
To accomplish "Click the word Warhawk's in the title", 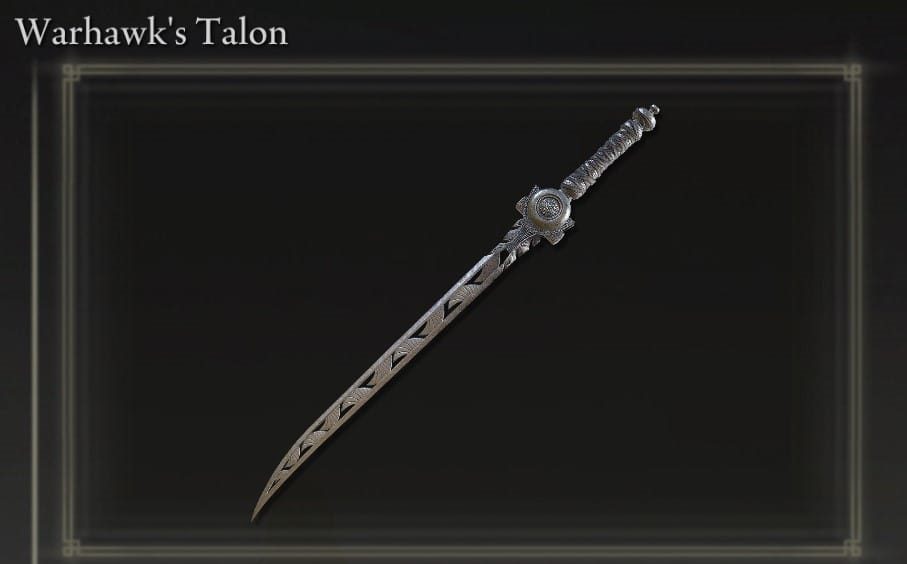I will (x=101, y=32).
